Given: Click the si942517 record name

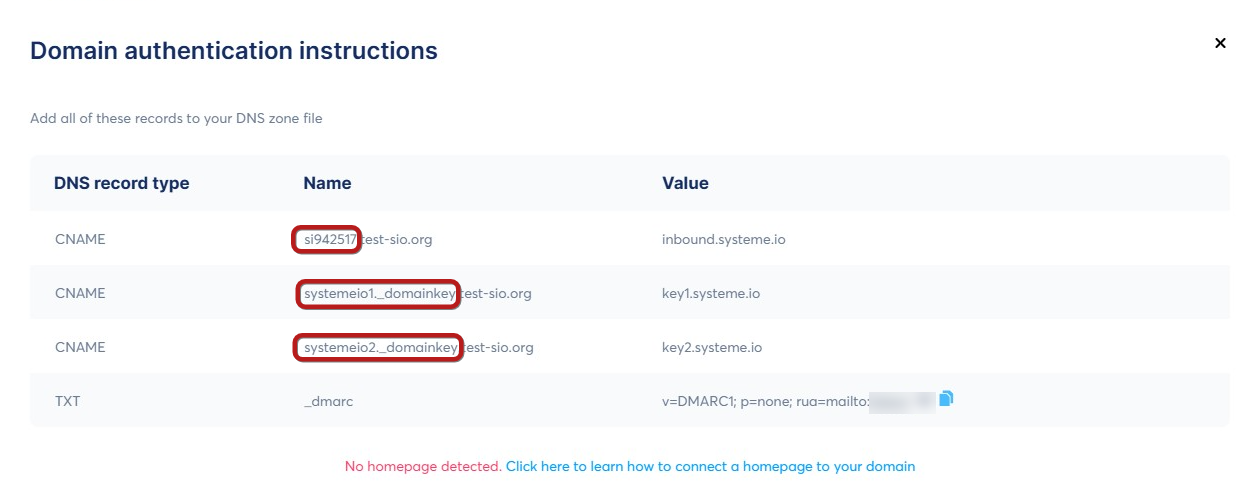Looking at the screenshot, I should coord(328,240).
